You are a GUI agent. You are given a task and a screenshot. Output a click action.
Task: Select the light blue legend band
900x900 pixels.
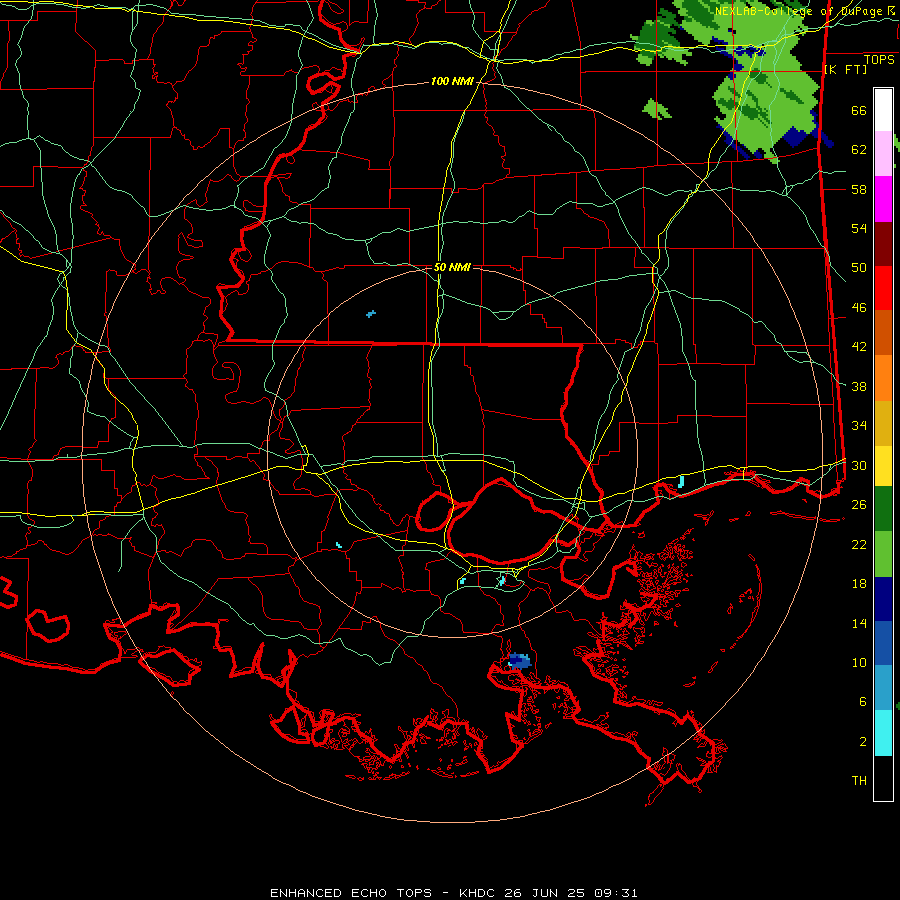click(x=883, y=688)
